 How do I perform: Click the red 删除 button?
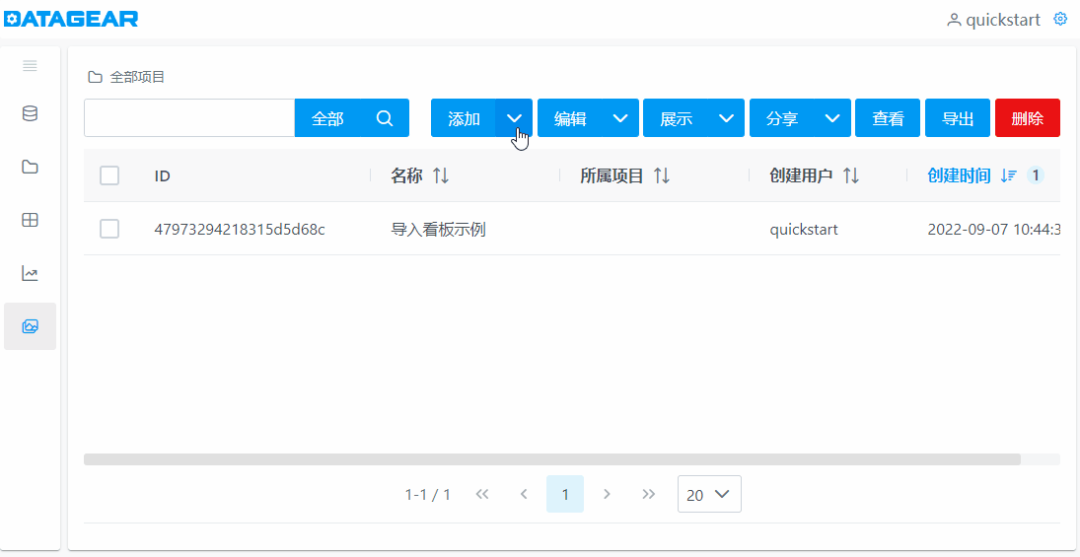point(1027,118)
